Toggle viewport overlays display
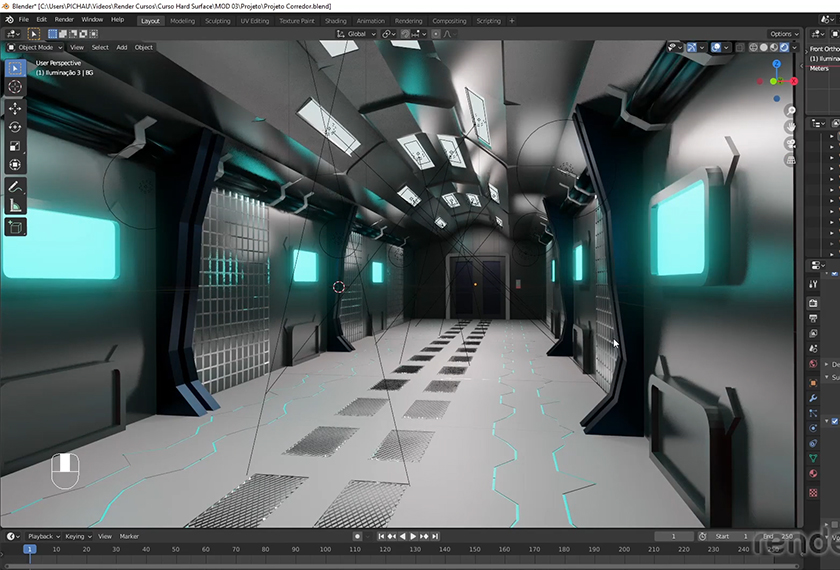Image resolution: width=840 pixels, height=570 pixels. coord(717,47)
